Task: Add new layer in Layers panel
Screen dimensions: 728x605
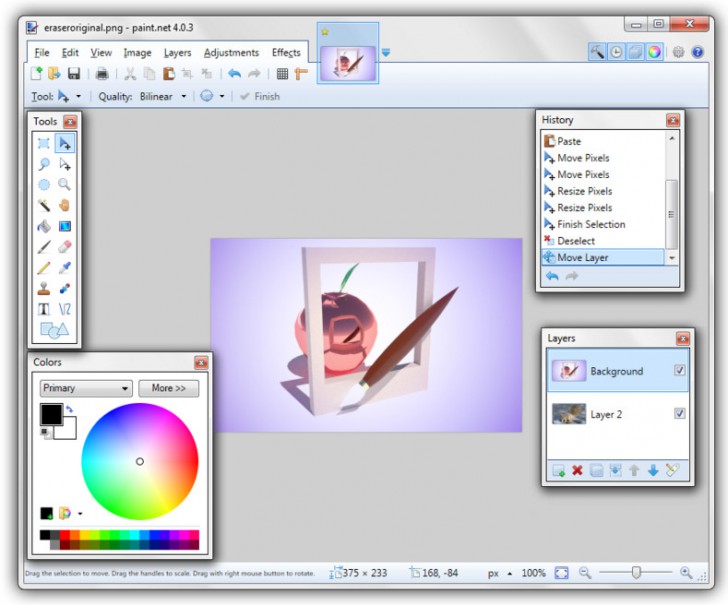Action: (559, 470)
